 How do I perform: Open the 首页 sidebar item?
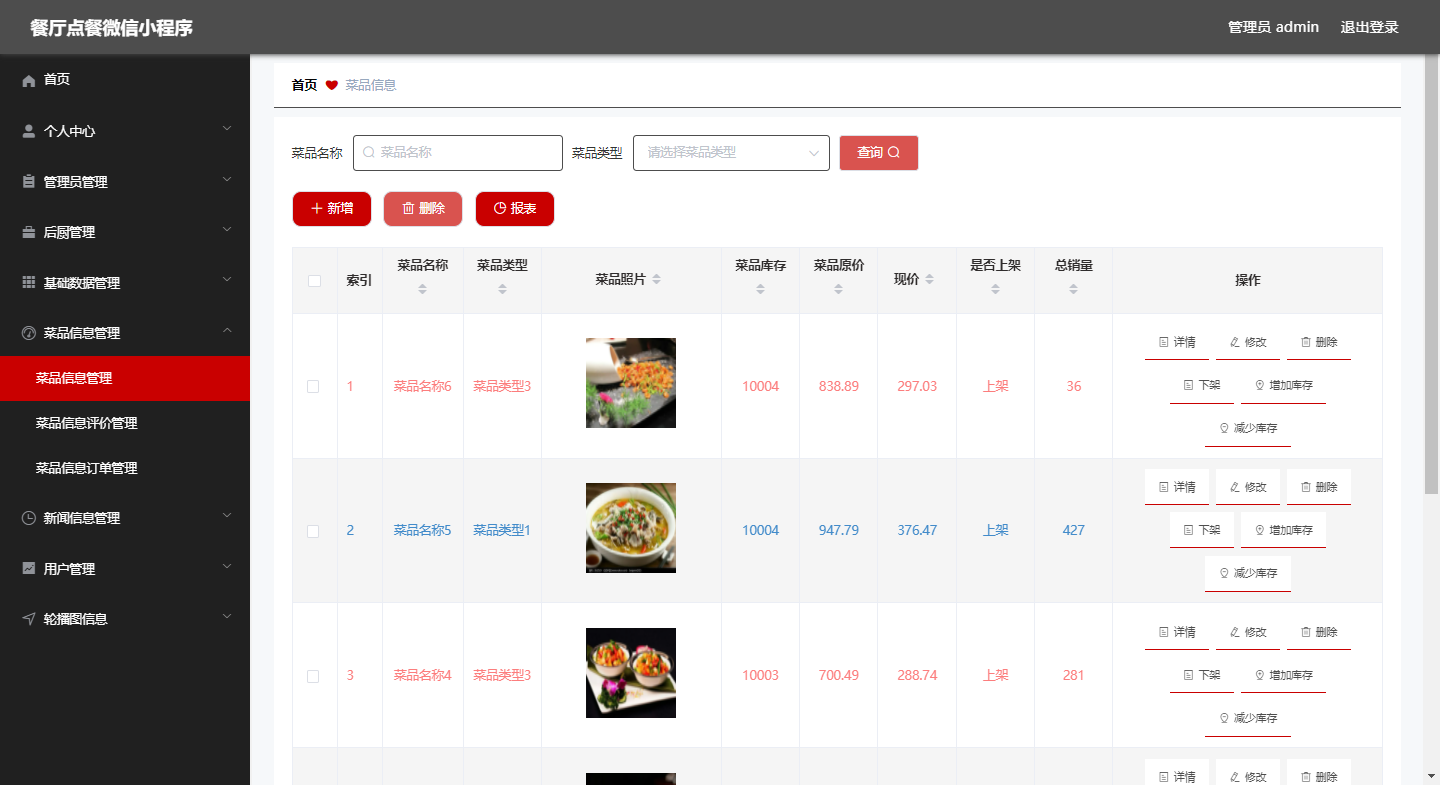(x=125, y=80)
